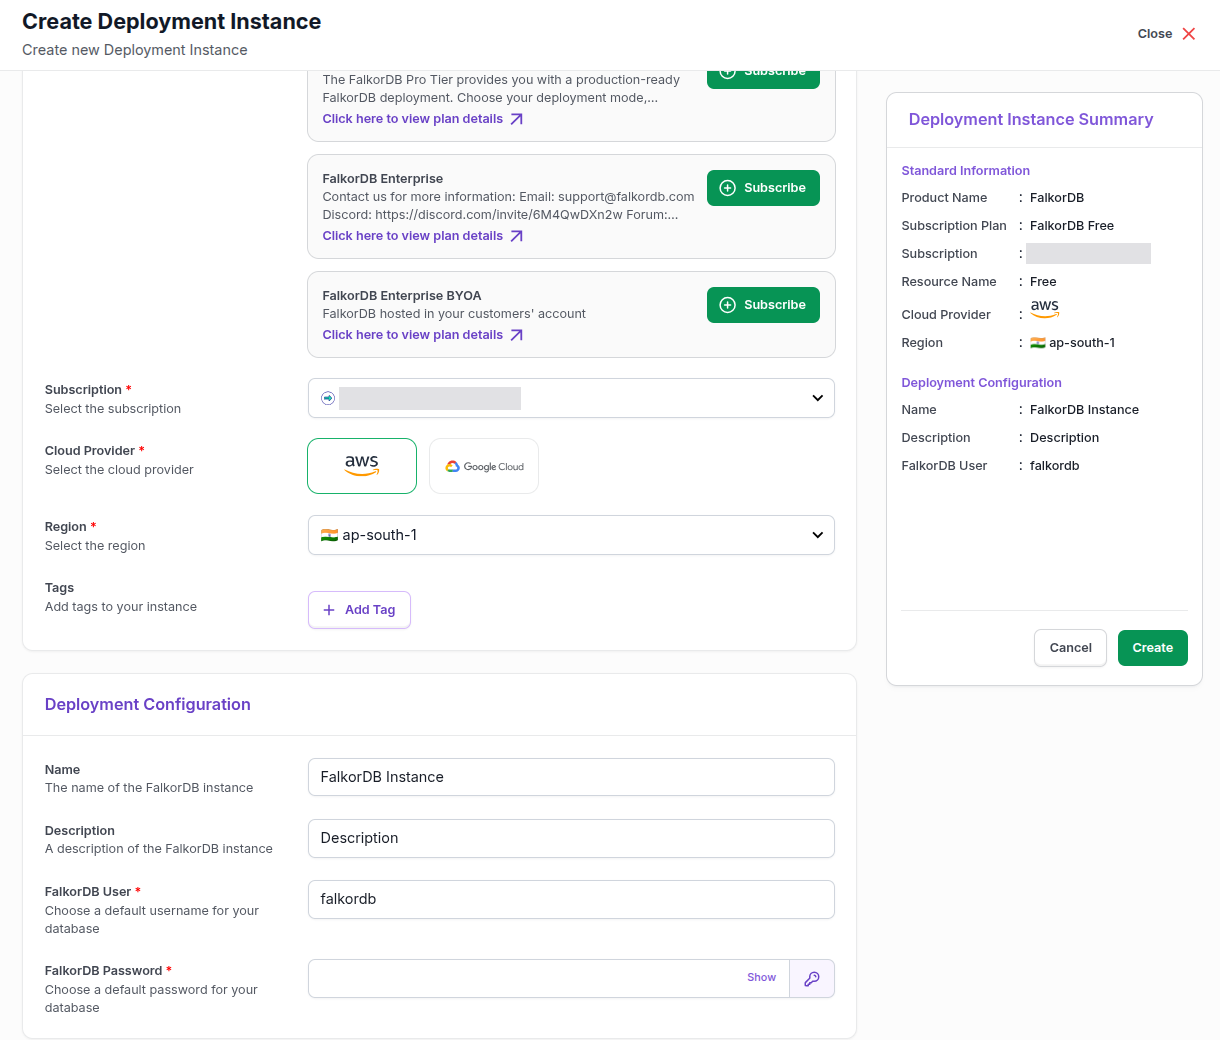The width and height of the screenshot is (1220, 1040).
Task: Click the Deployment Instance Summary heading
Action: [x=1031, y=119]
